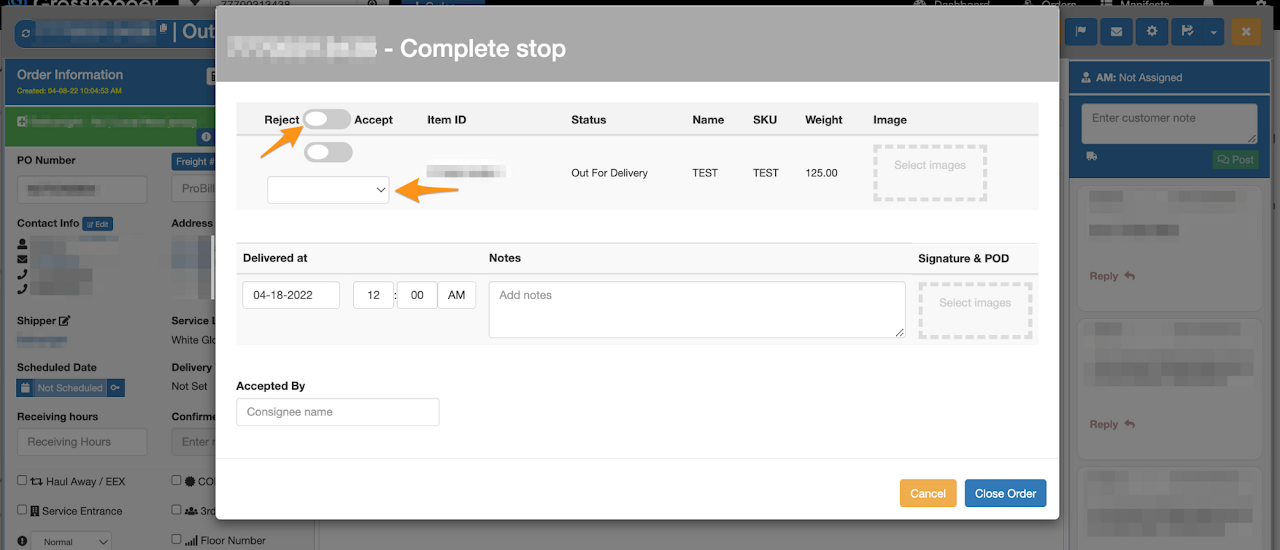Viewport: 1280px width, 550px height.
Task: Click the Freight # tab button
Action: click(193, 161)
